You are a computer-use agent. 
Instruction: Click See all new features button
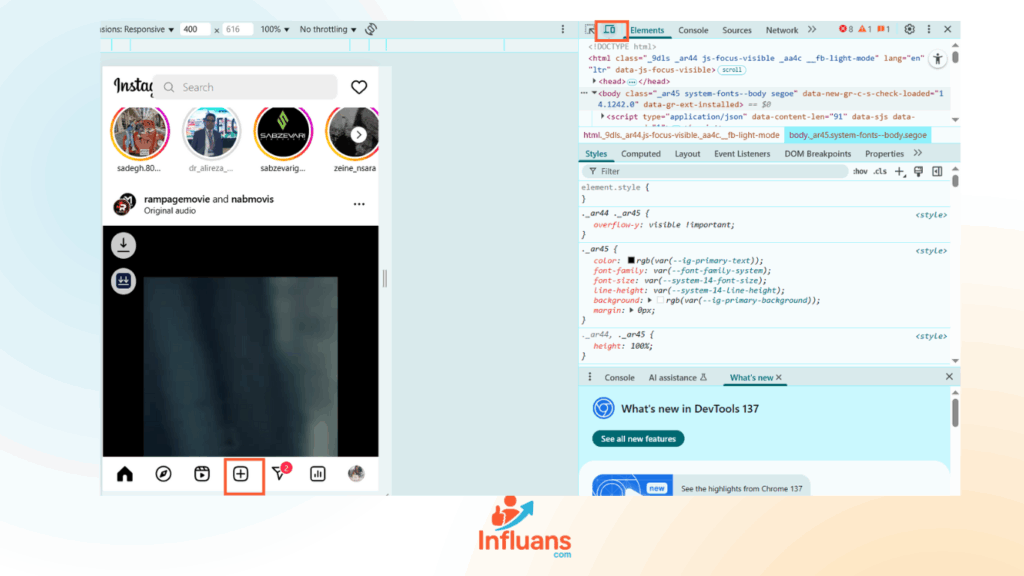[638, 439]
